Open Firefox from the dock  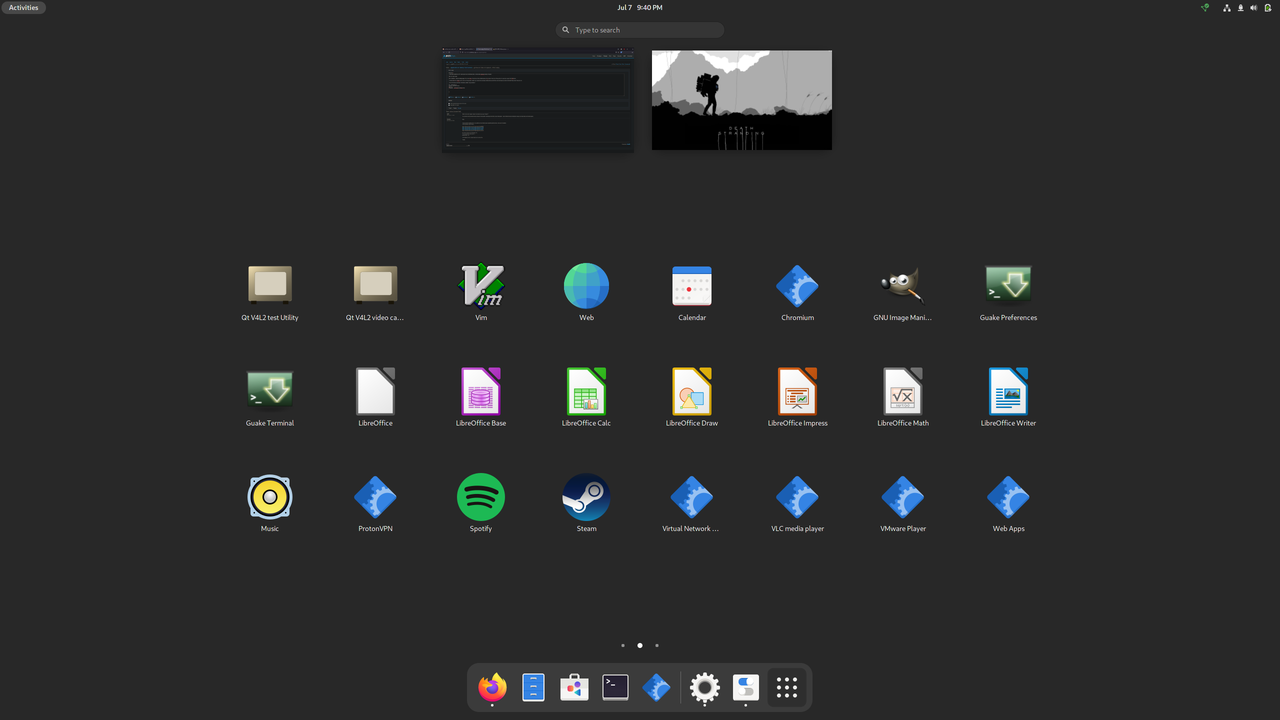coord(492,687)
